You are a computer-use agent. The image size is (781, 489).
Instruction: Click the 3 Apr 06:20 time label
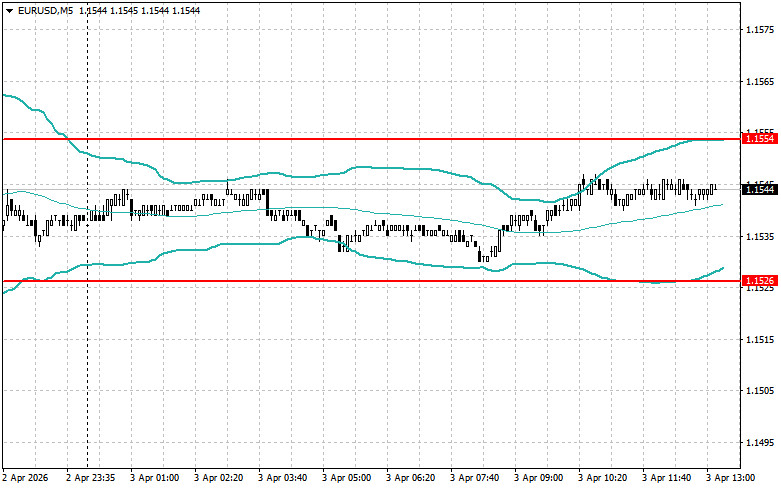[x=410, y=478]
